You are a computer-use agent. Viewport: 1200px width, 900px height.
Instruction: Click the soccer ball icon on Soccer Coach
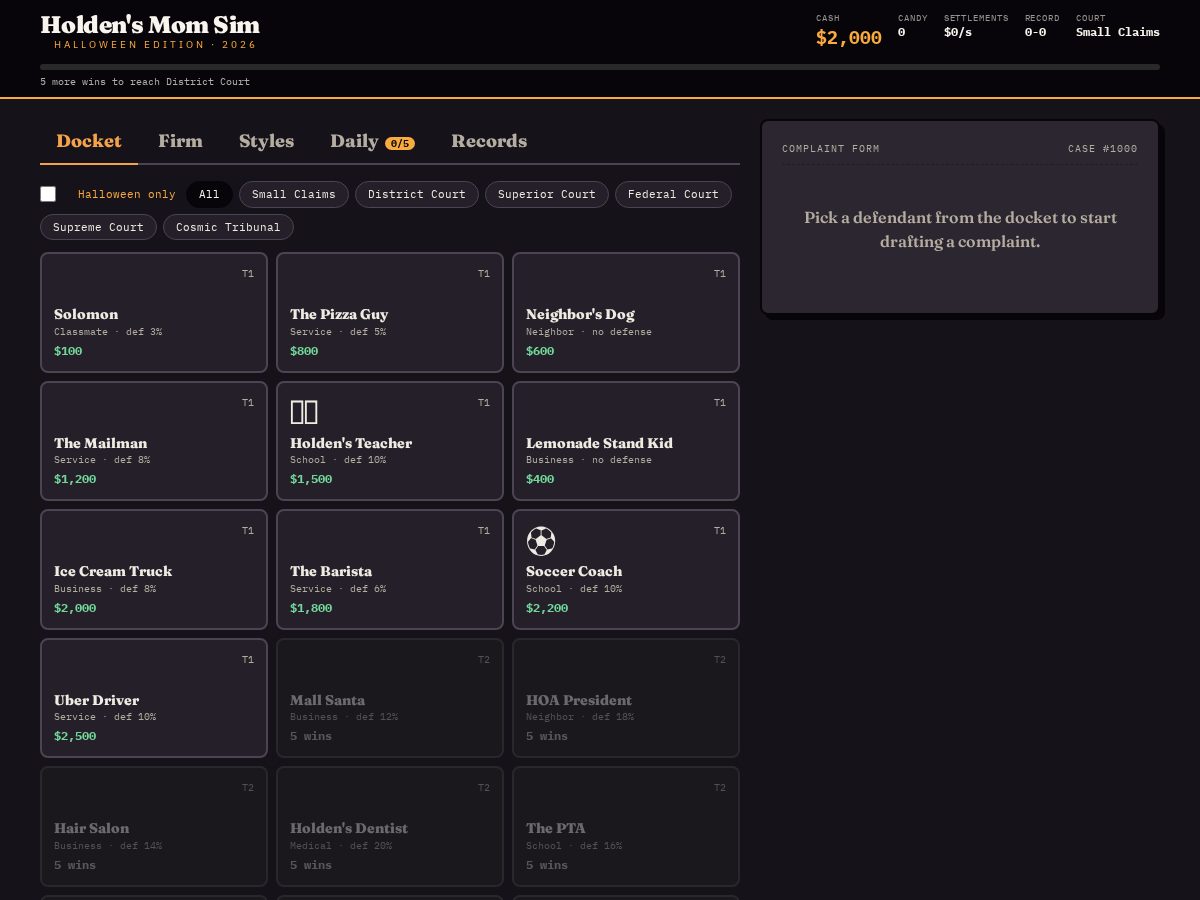541,541
